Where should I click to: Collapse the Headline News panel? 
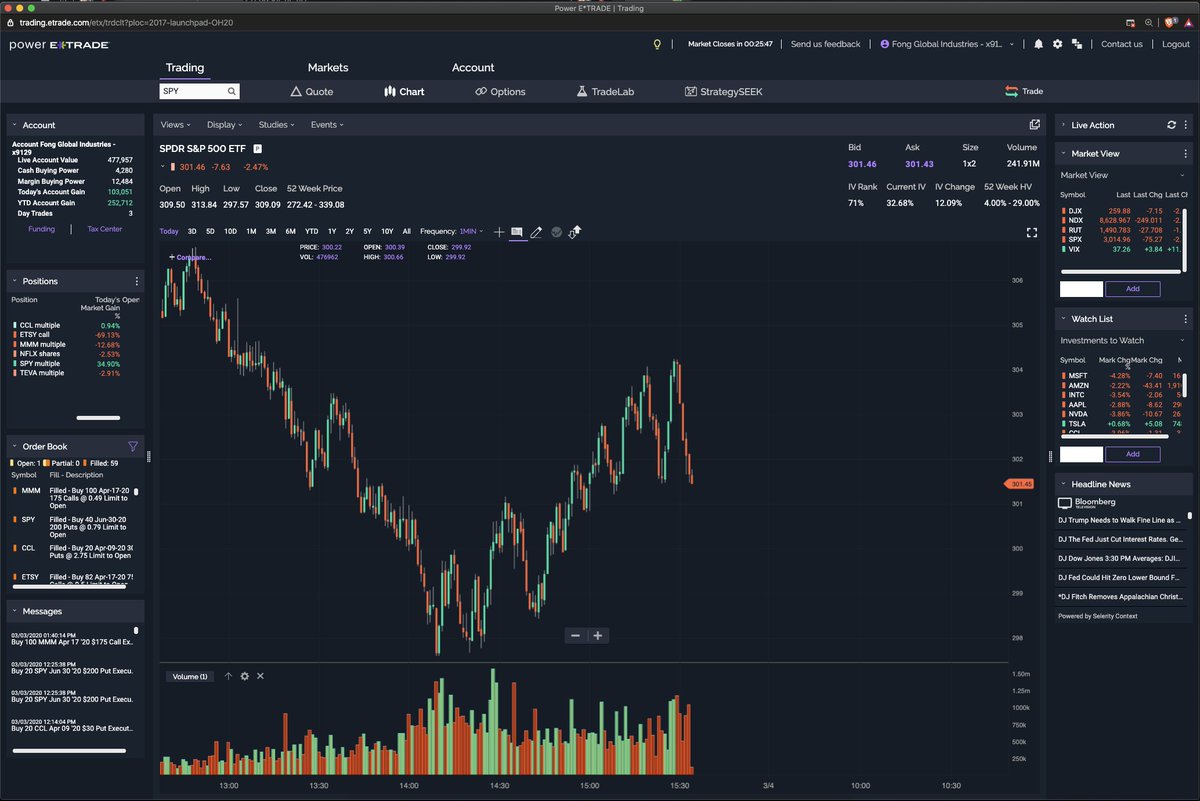1063,484
